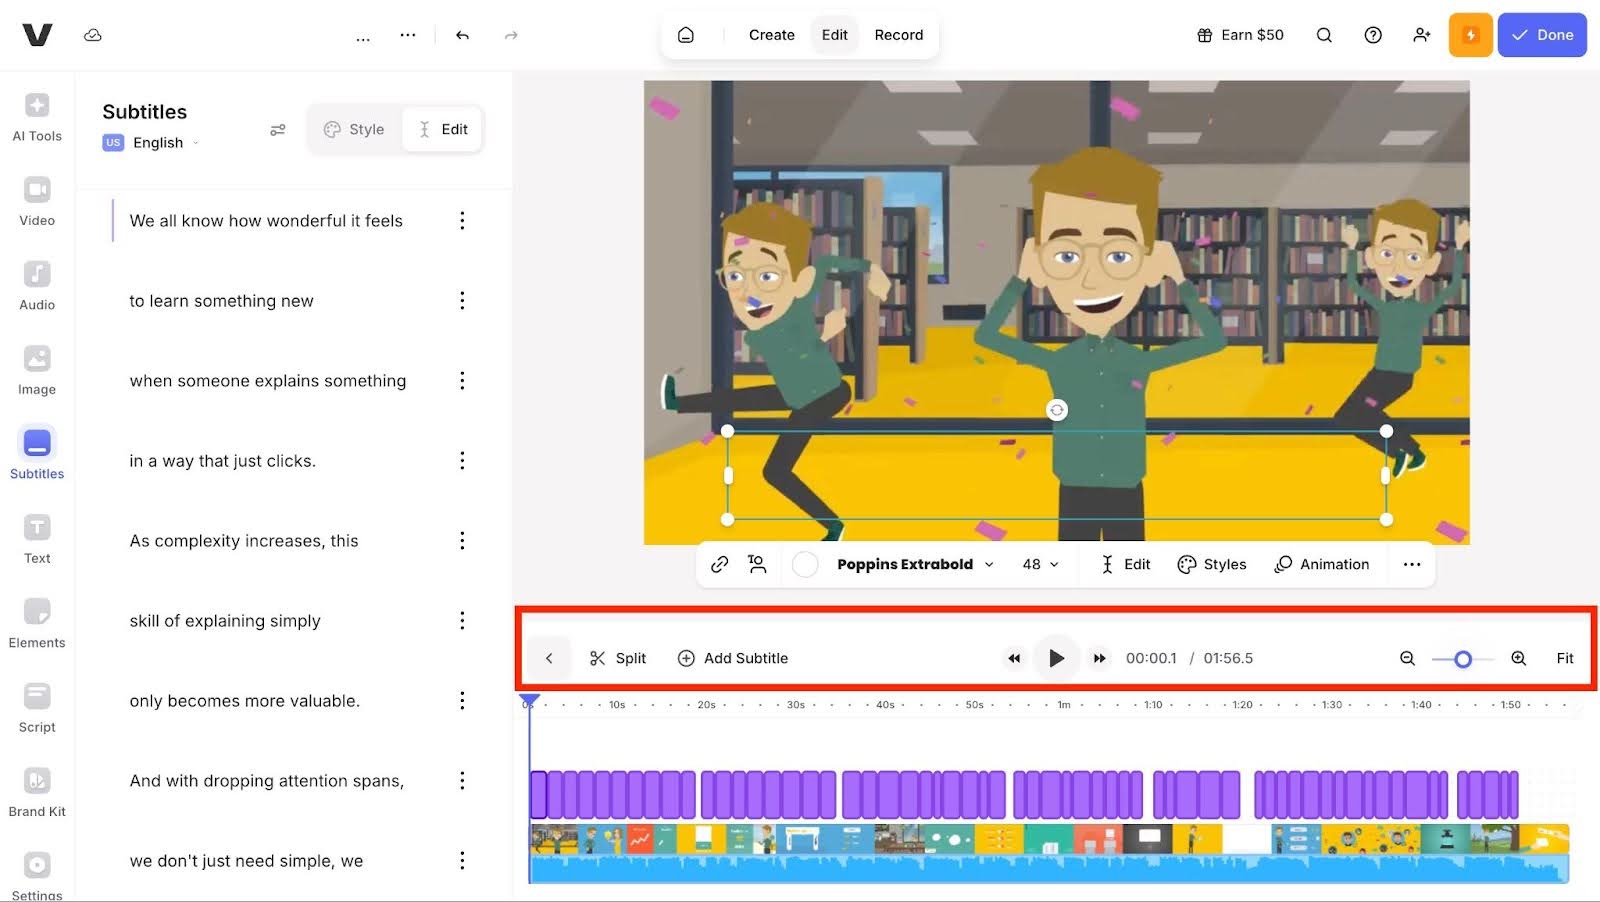Screen dimensions: 1600x902
Task: Click the zoom out magnifier on timeline
Action: 1407,658
